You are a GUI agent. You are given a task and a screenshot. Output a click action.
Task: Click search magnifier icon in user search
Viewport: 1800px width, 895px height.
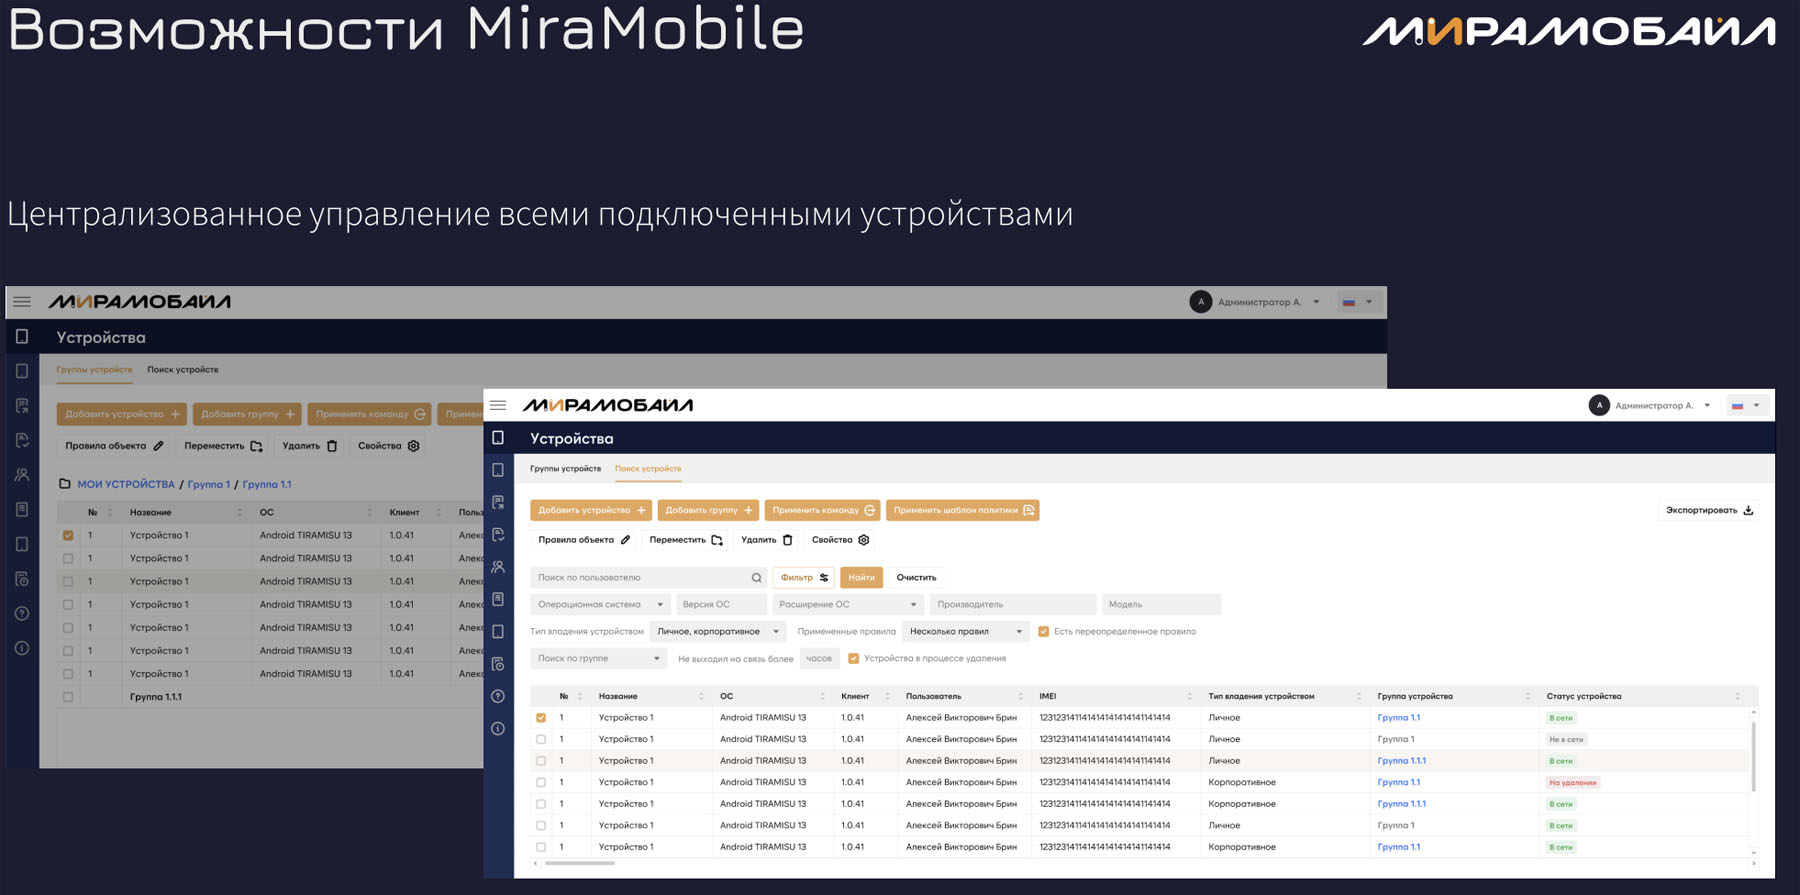tap(756, 578)
